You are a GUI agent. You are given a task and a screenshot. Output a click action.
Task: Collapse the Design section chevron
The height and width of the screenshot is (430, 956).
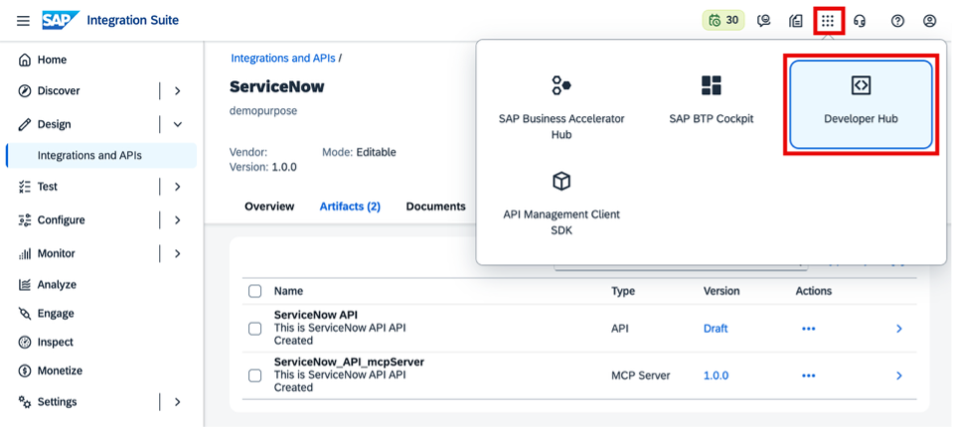coord(177,124)
